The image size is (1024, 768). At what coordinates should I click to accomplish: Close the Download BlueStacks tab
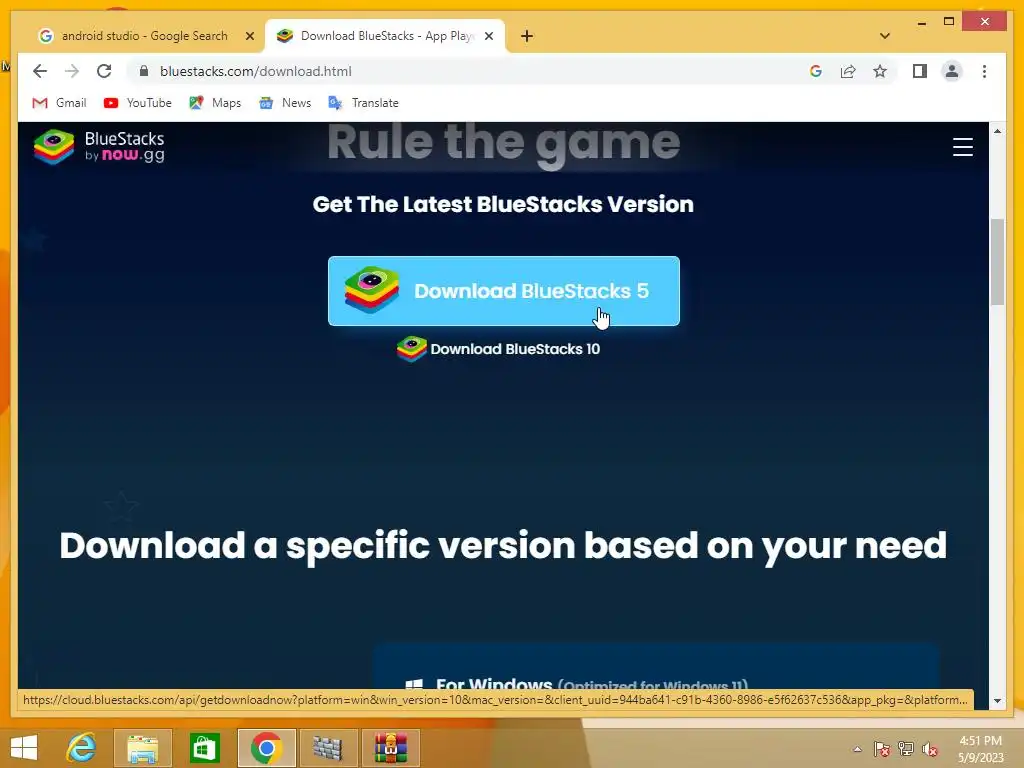[x=488, y=36]
